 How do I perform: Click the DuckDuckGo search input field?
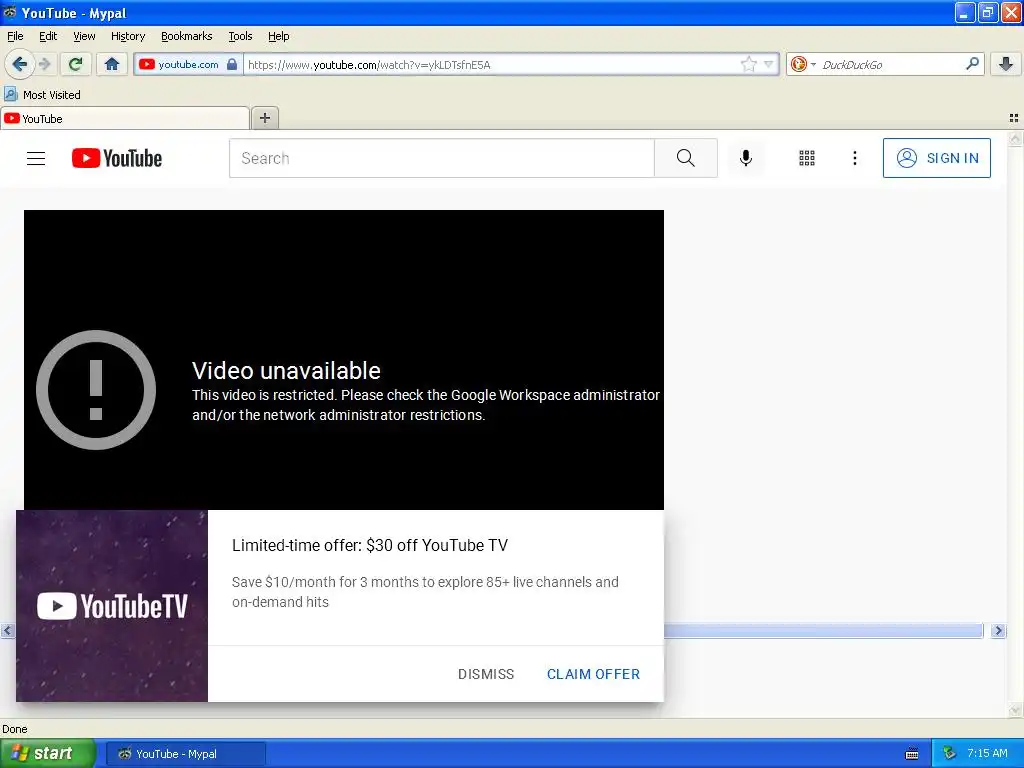click(x=891, y=64)
